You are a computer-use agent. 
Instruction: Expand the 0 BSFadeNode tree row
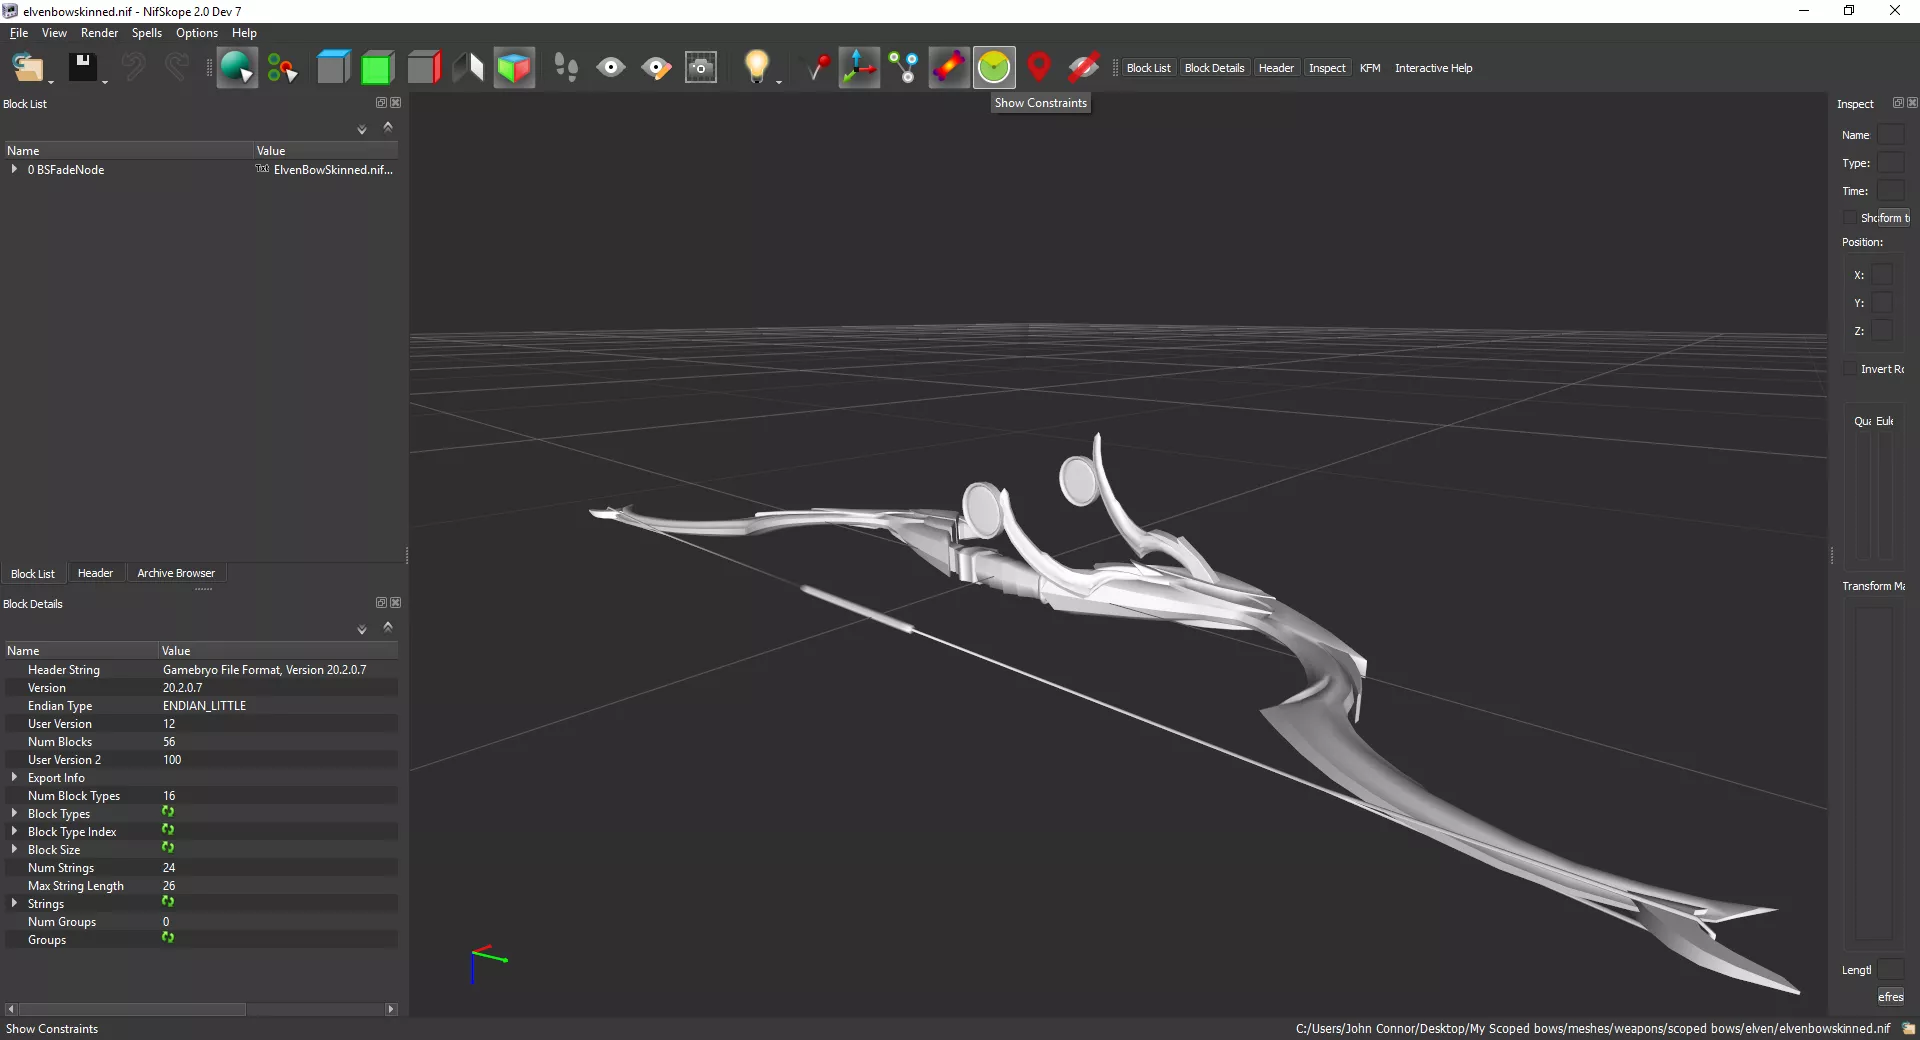14,169
